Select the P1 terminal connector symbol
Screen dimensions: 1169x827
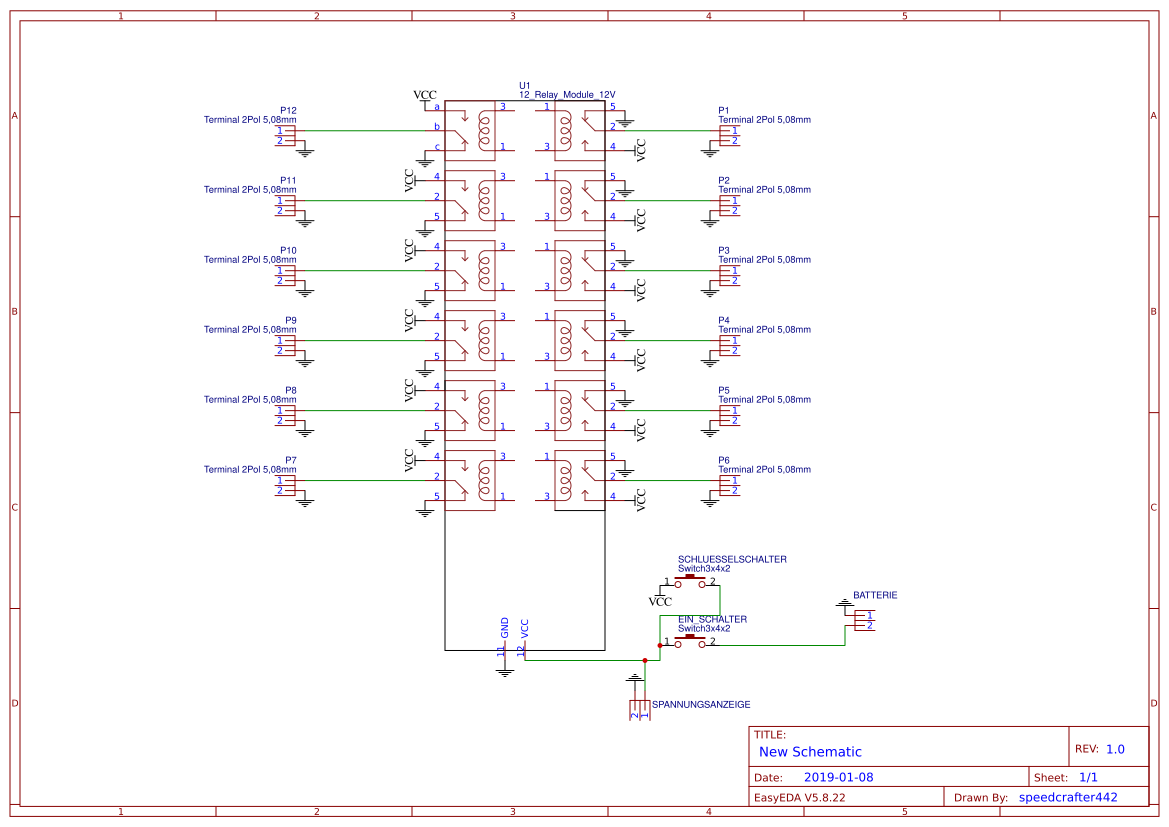729,135
